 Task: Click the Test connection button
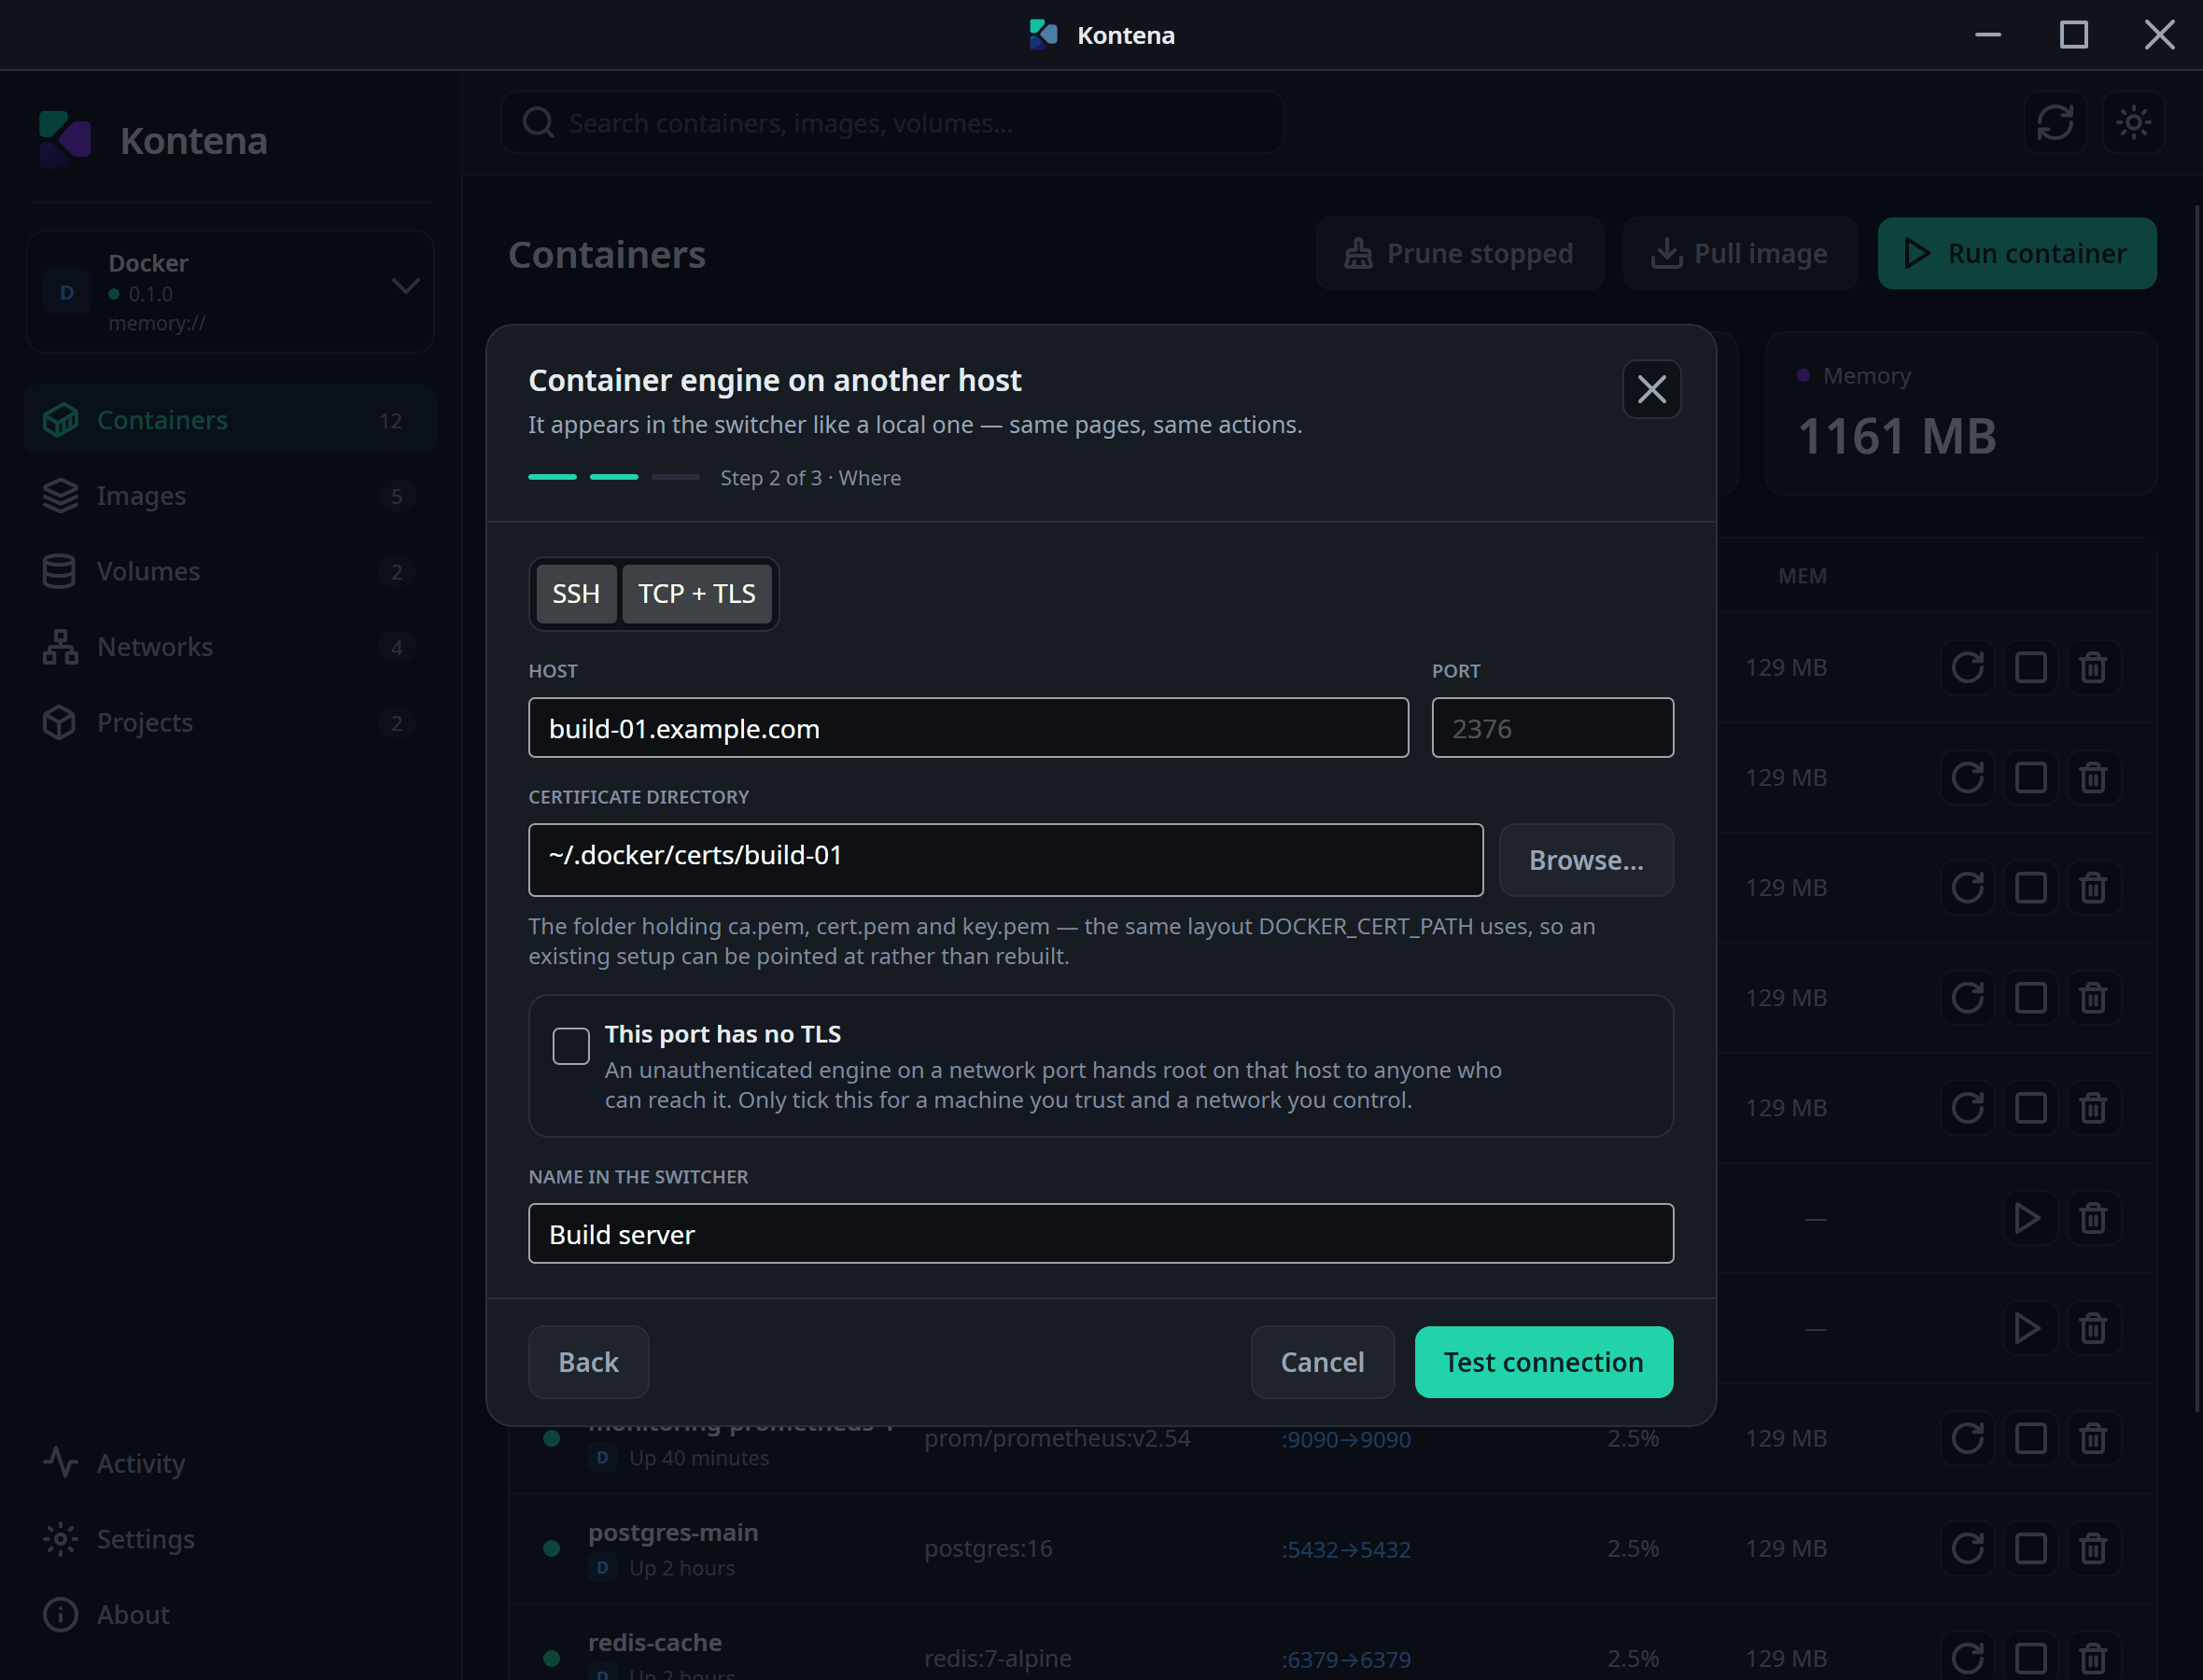(1543, 1362)
